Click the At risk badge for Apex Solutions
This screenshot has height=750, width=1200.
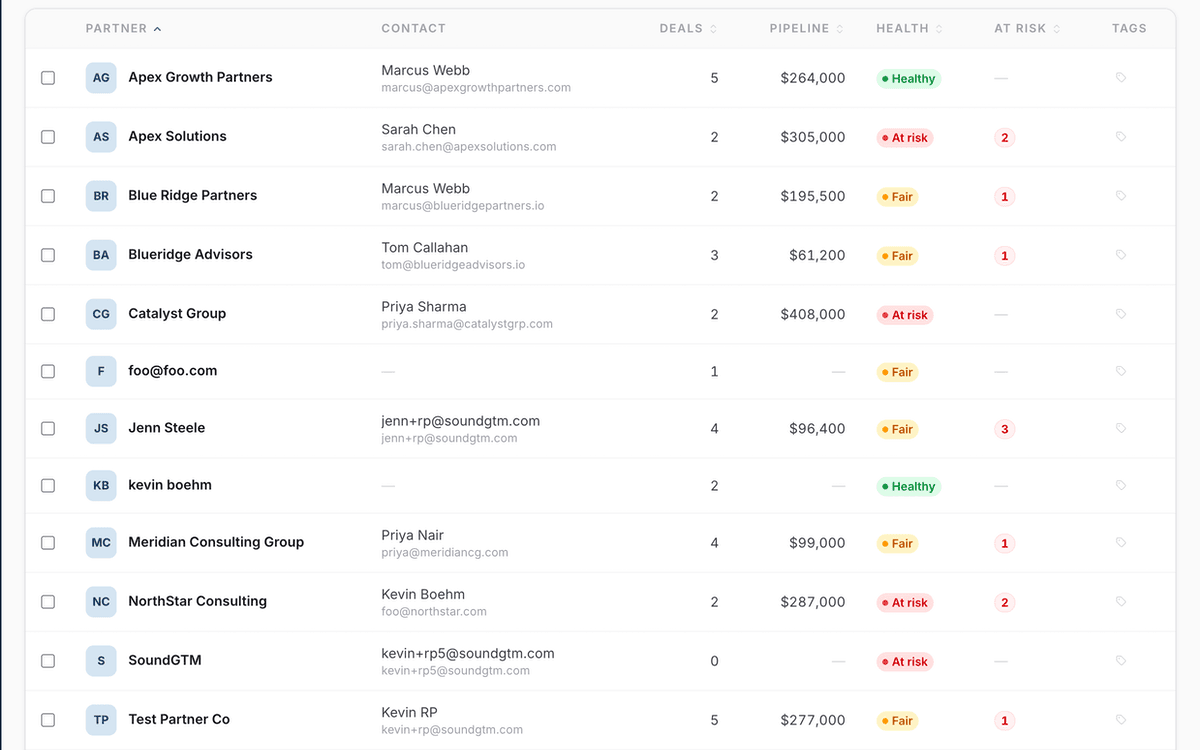[905, 138]
